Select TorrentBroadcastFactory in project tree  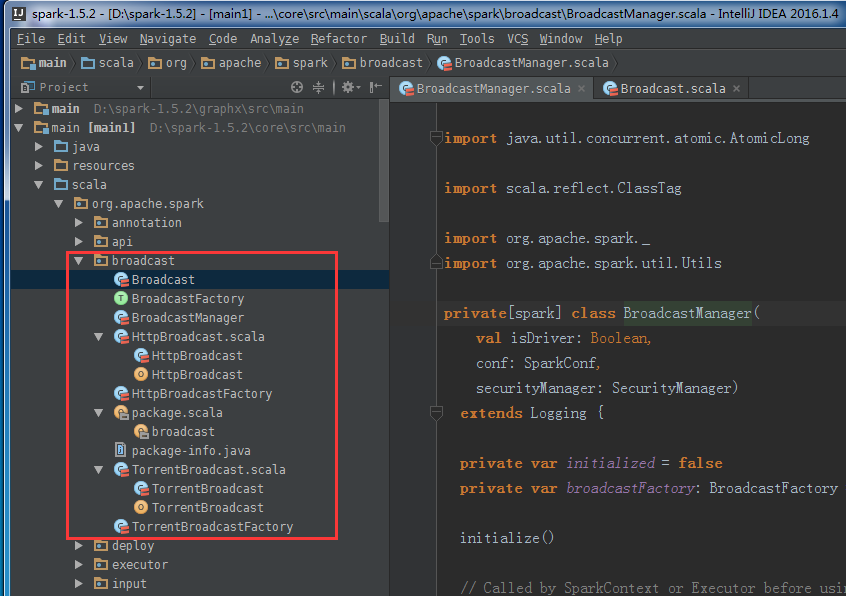point(212,526)
